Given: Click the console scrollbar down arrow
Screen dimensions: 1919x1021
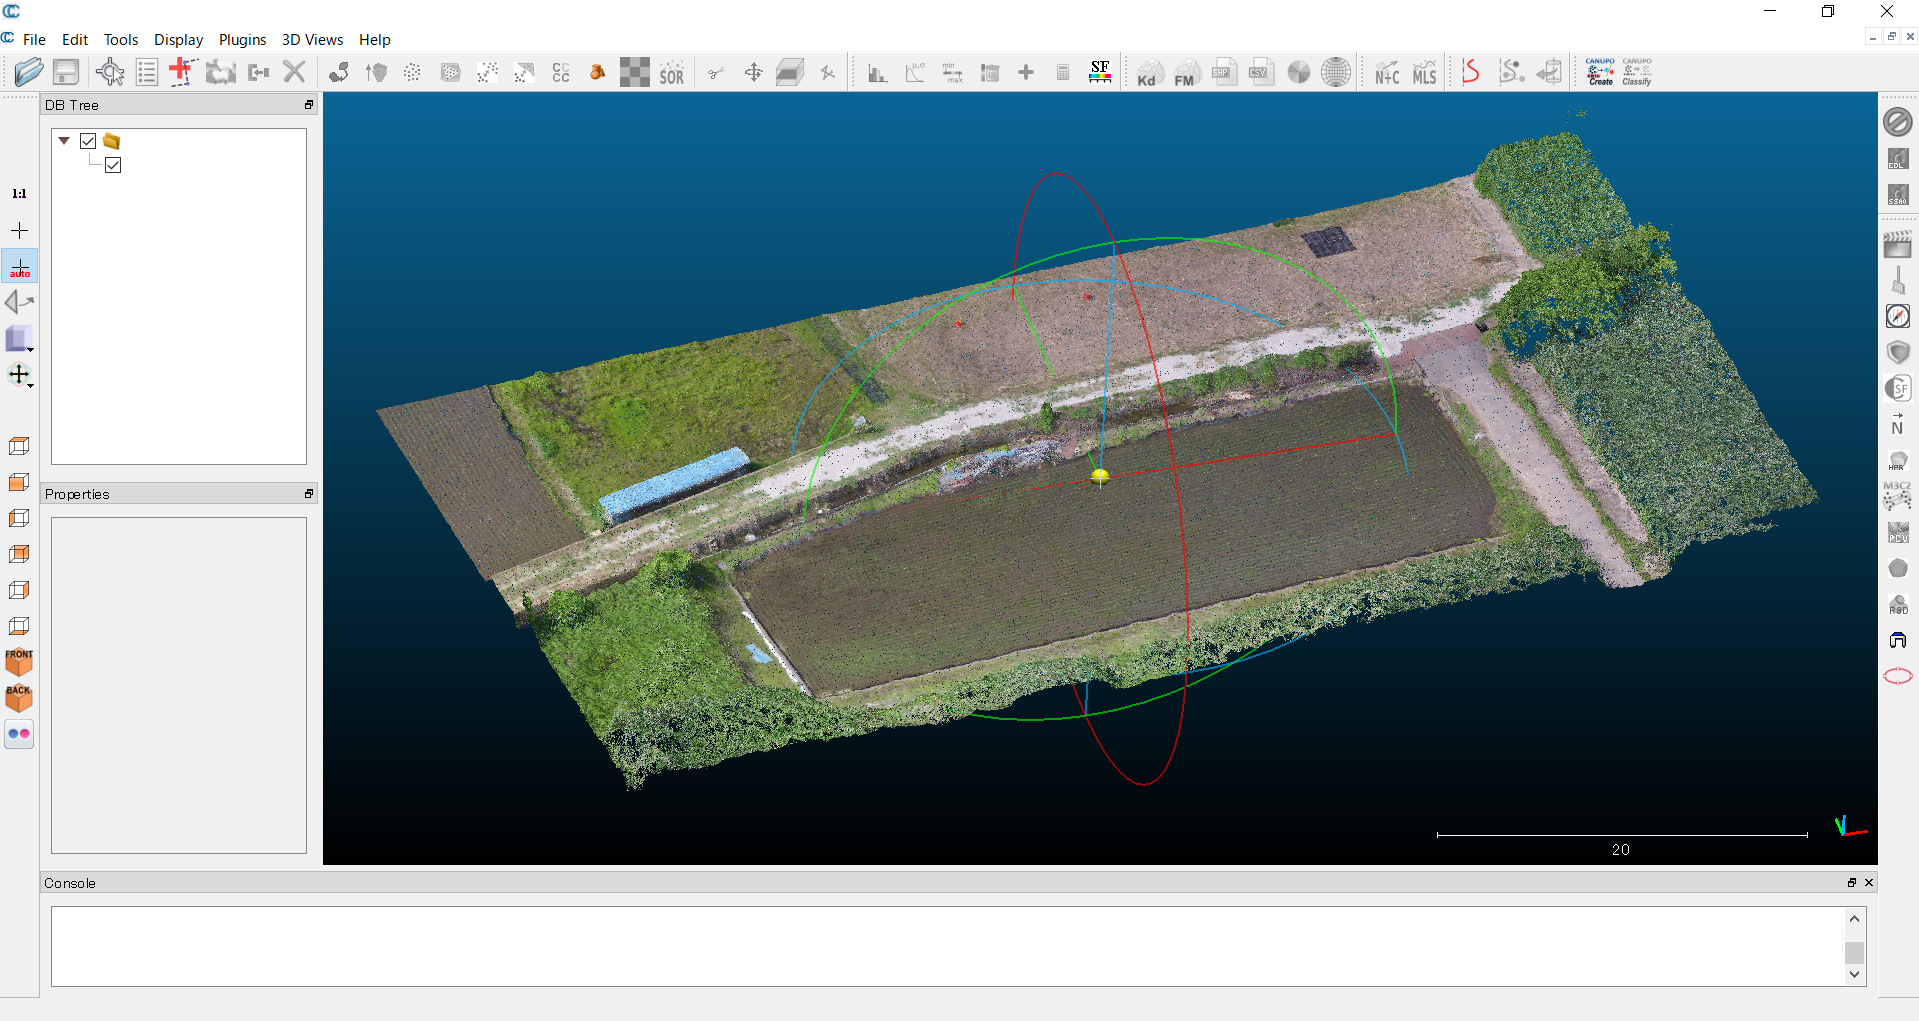Looking at the screenshot, I should [x=1855, y=974].
